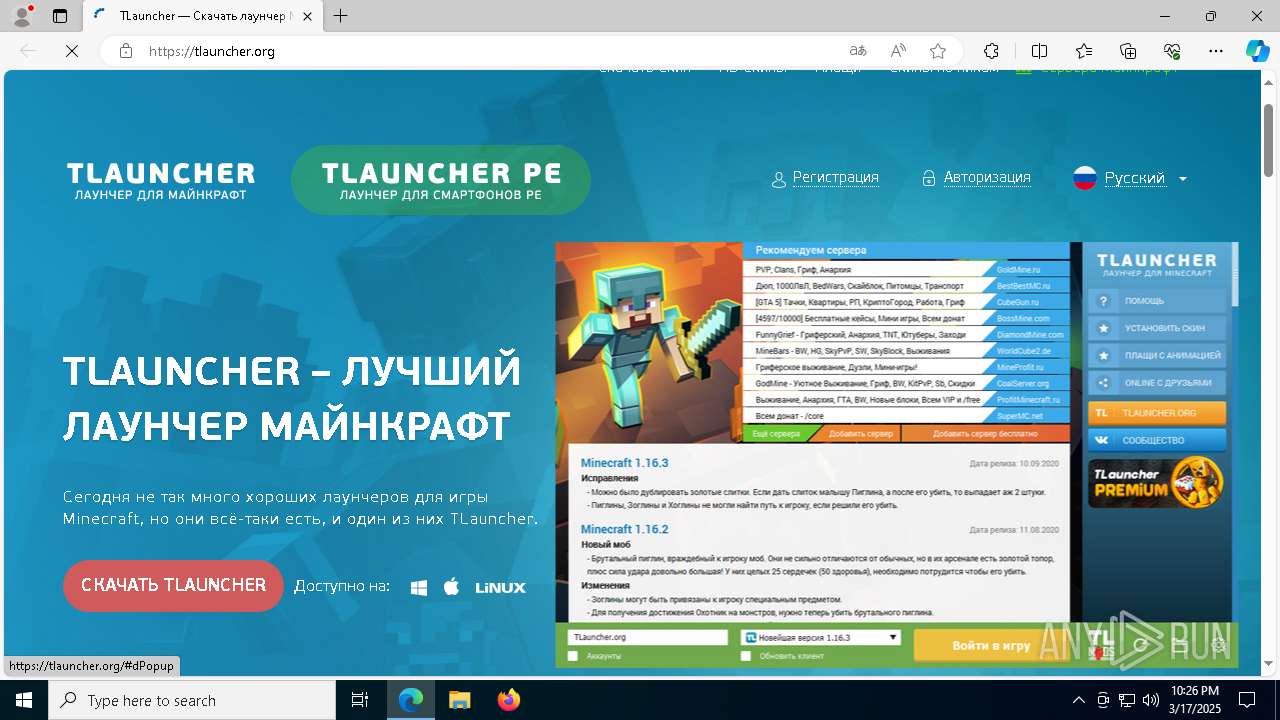This screenshot has width=1280, height=720.
Task: Stop loading the page
Action: 72,51
